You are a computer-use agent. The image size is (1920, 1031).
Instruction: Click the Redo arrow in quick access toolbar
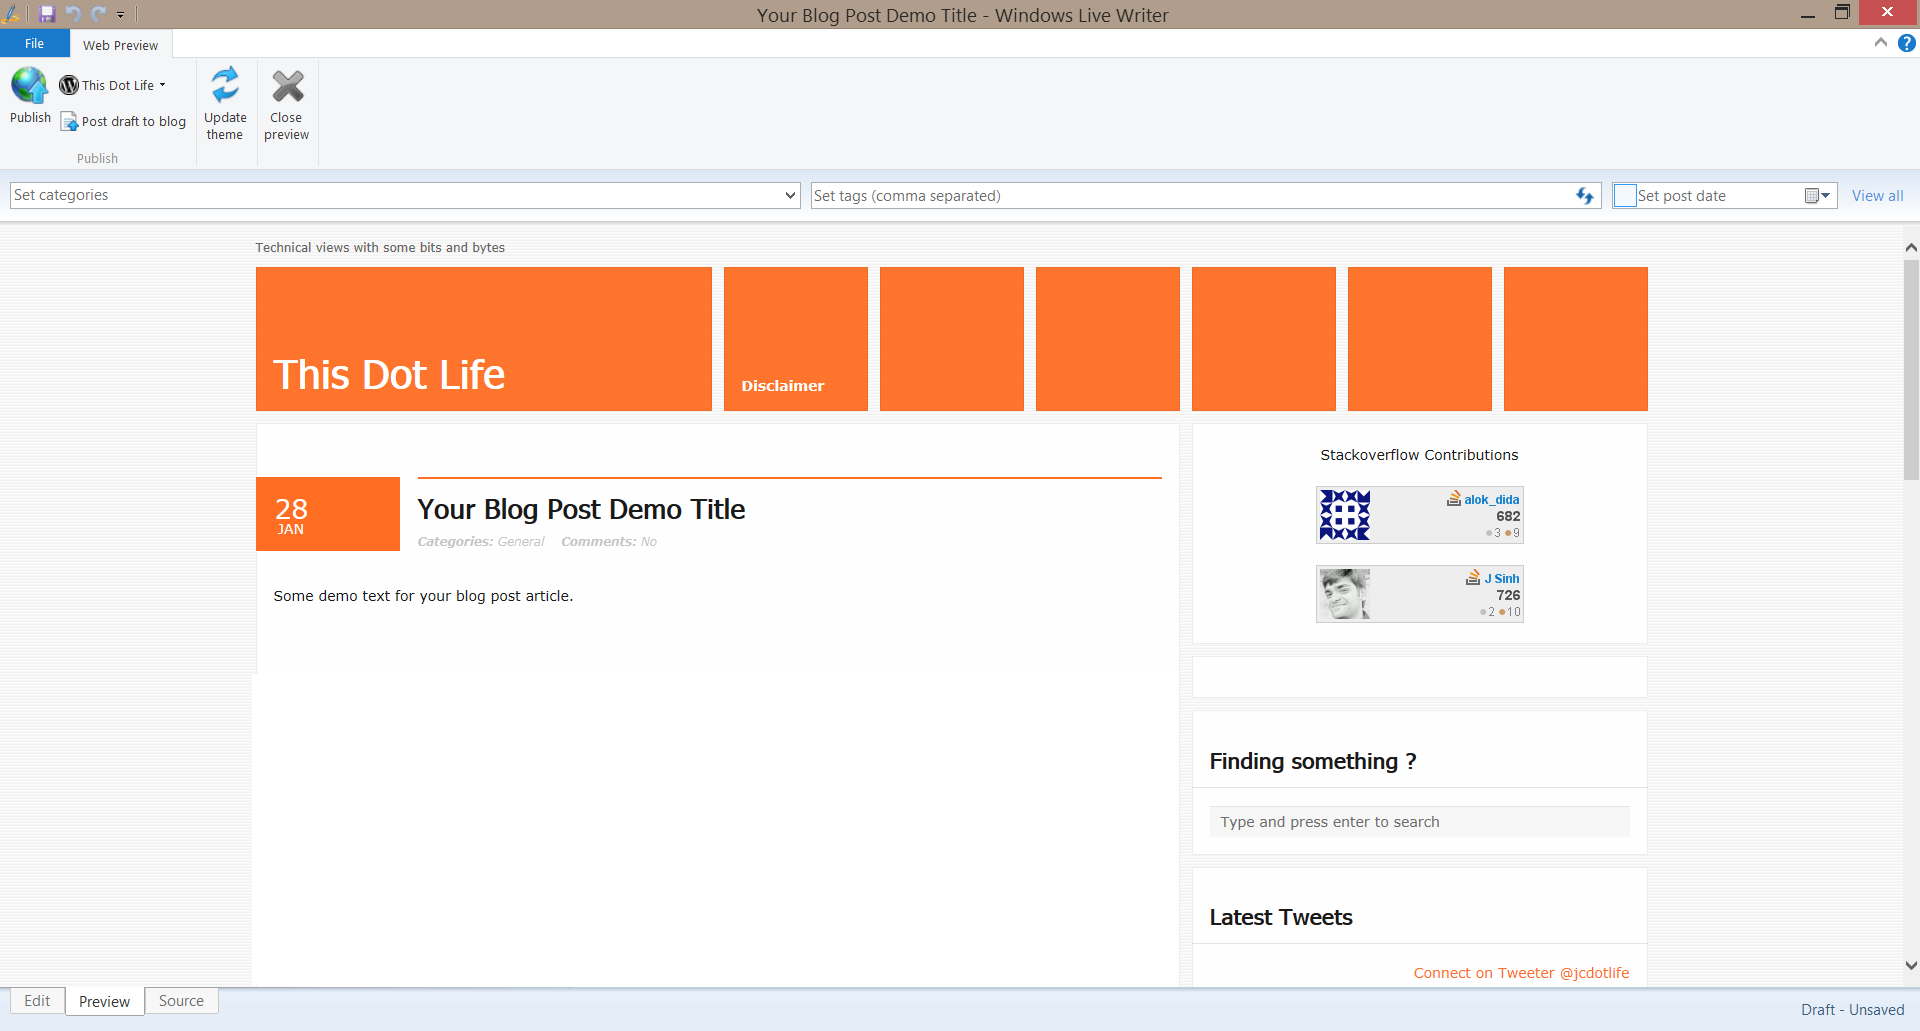click(98, 14)
